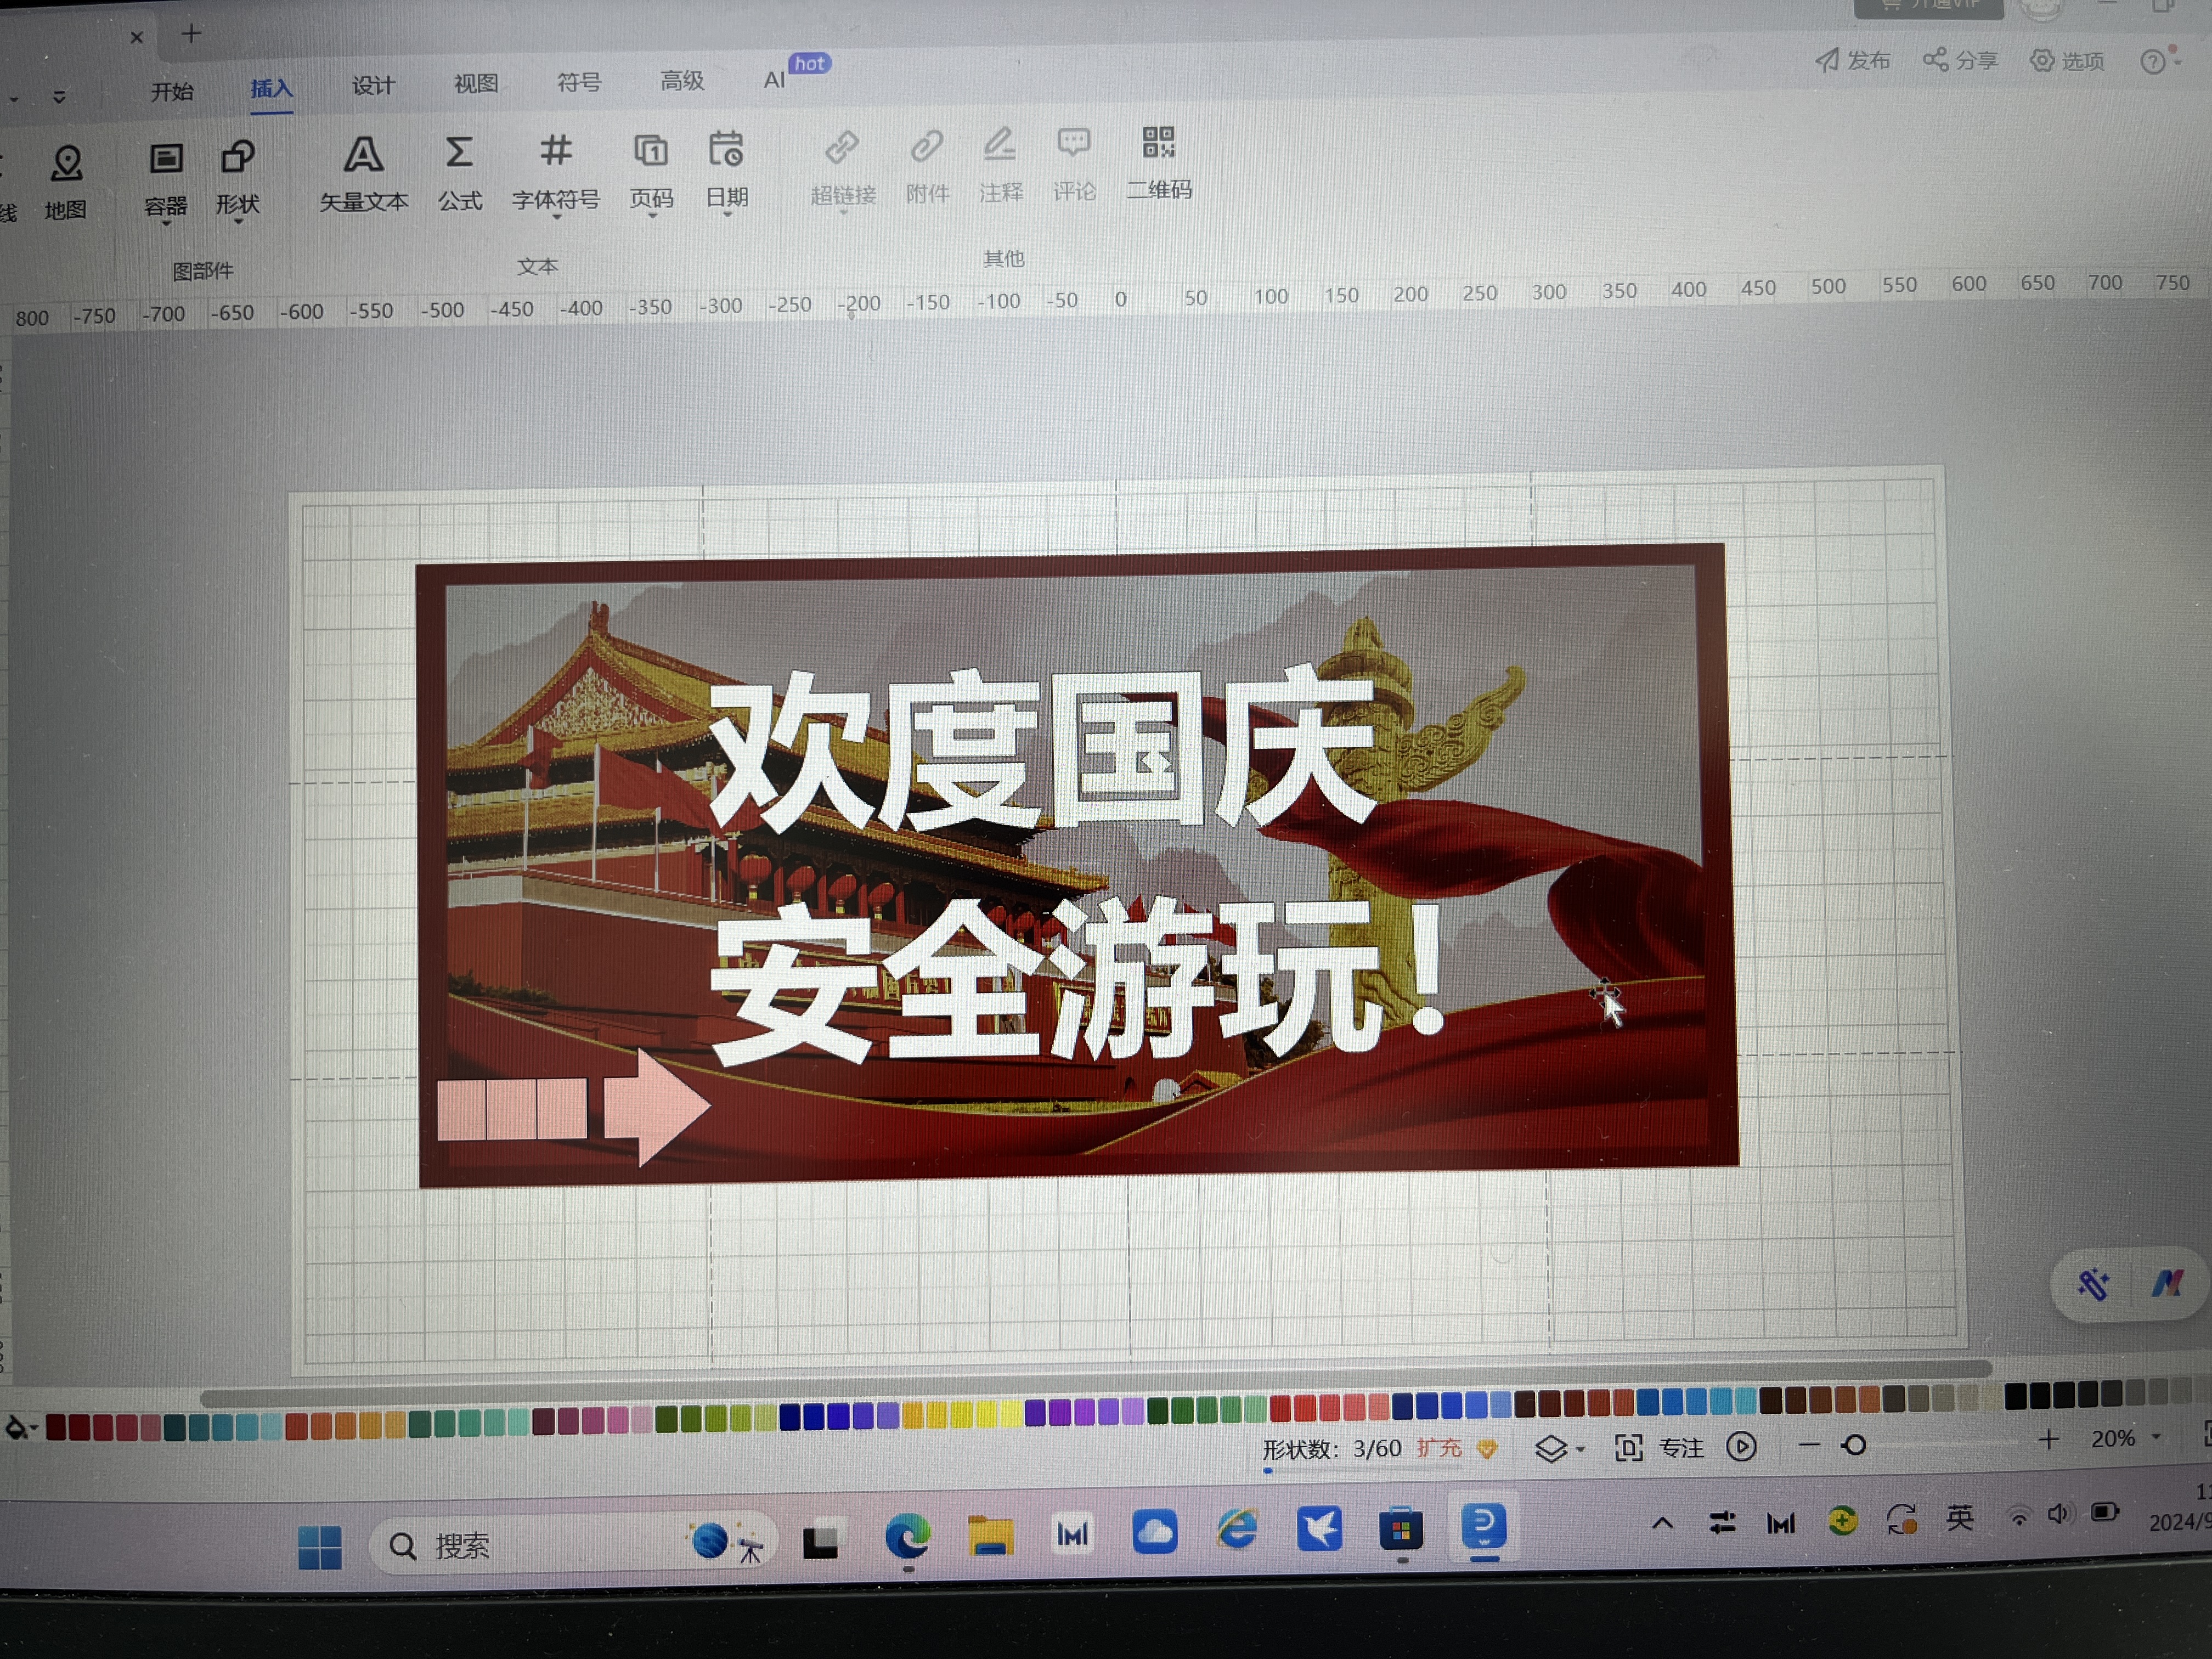Image resolution: width=2212 pixels, height=1659 pixels.
Task: Open the 视图 tab
Action: coord(475,84)
